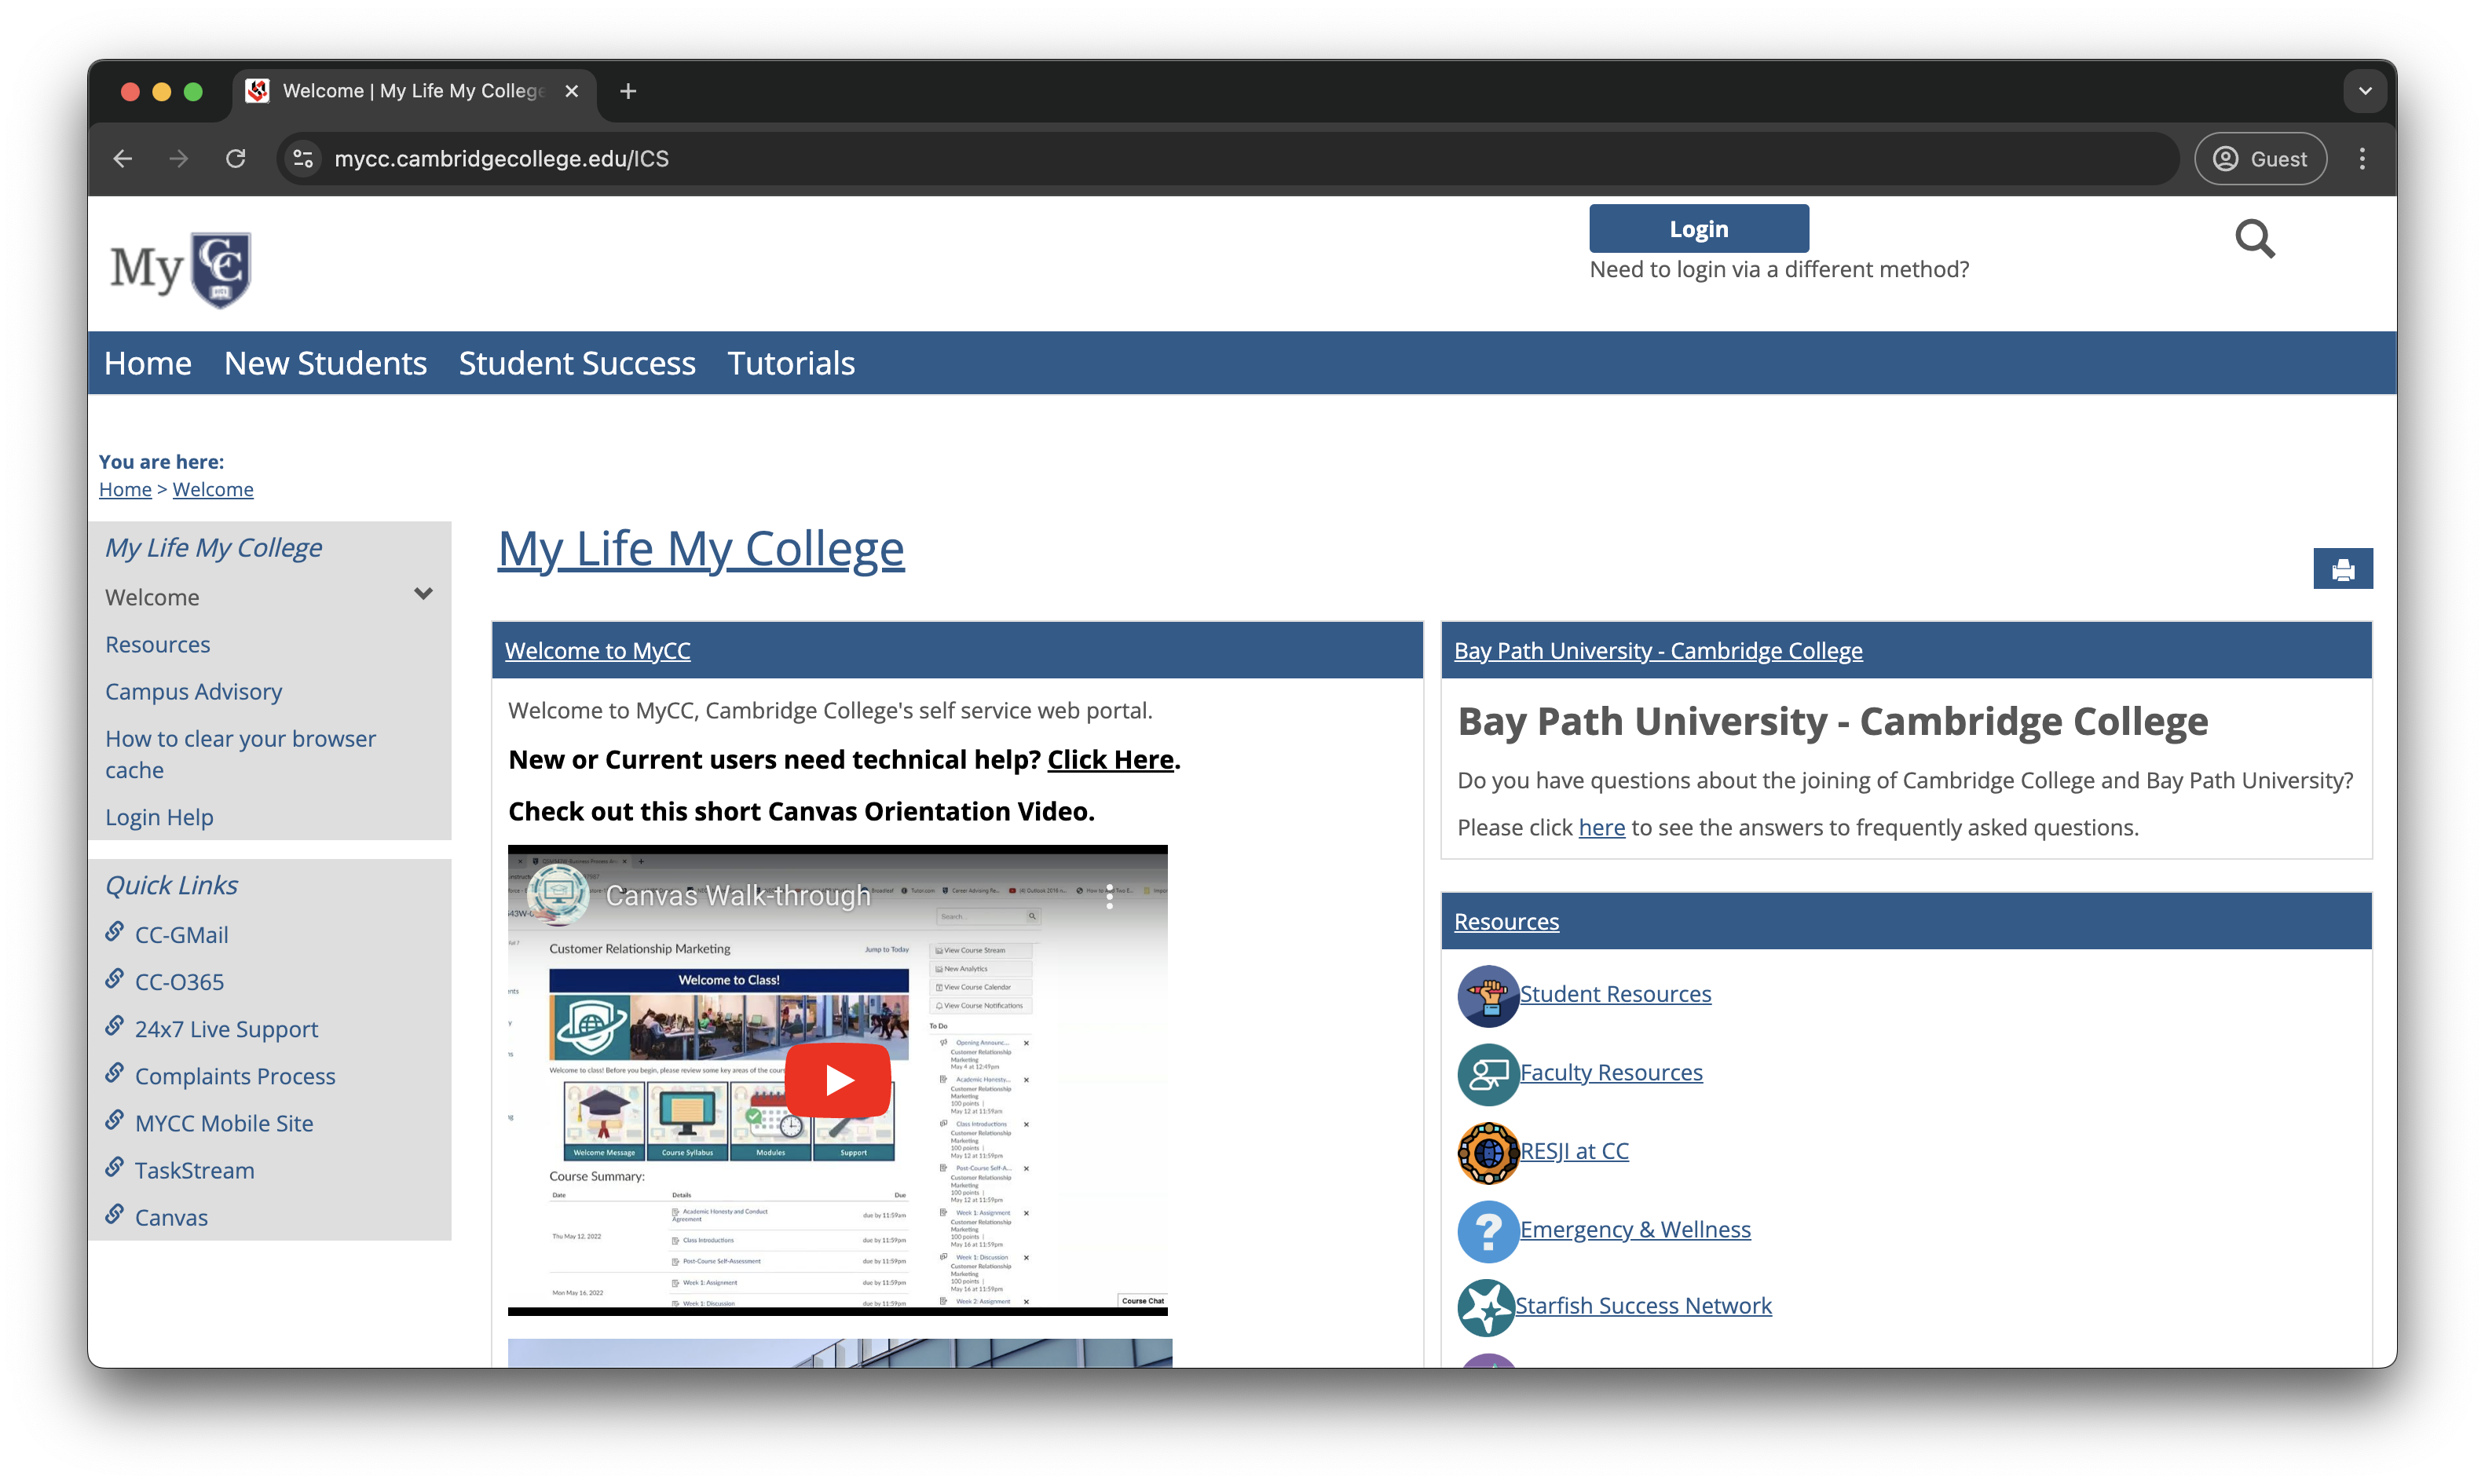Follow the Campus Advisory sidebar link
The width and height of the screenshot is (2485, 1484).
pos(193,691)
